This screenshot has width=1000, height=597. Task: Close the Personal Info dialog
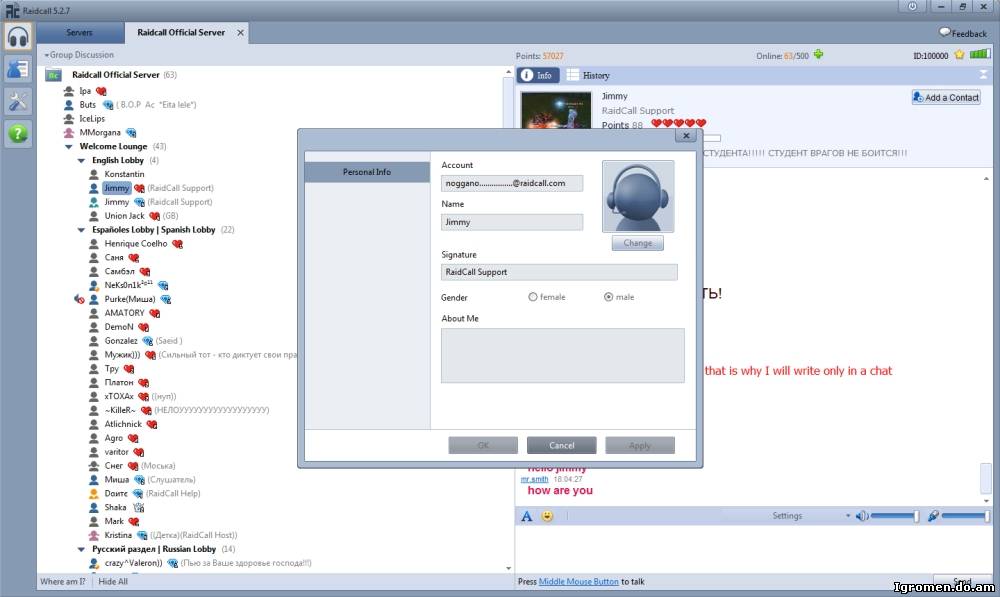pos(686,135)
